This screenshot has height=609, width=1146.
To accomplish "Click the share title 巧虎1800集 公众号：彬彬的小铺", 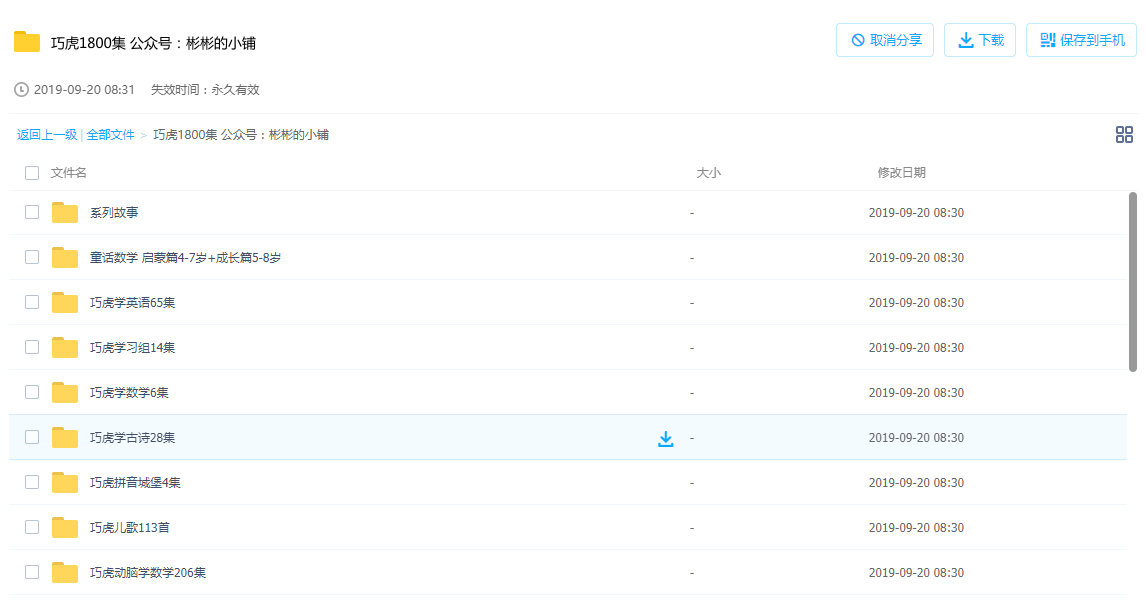I will pos(153,43).
